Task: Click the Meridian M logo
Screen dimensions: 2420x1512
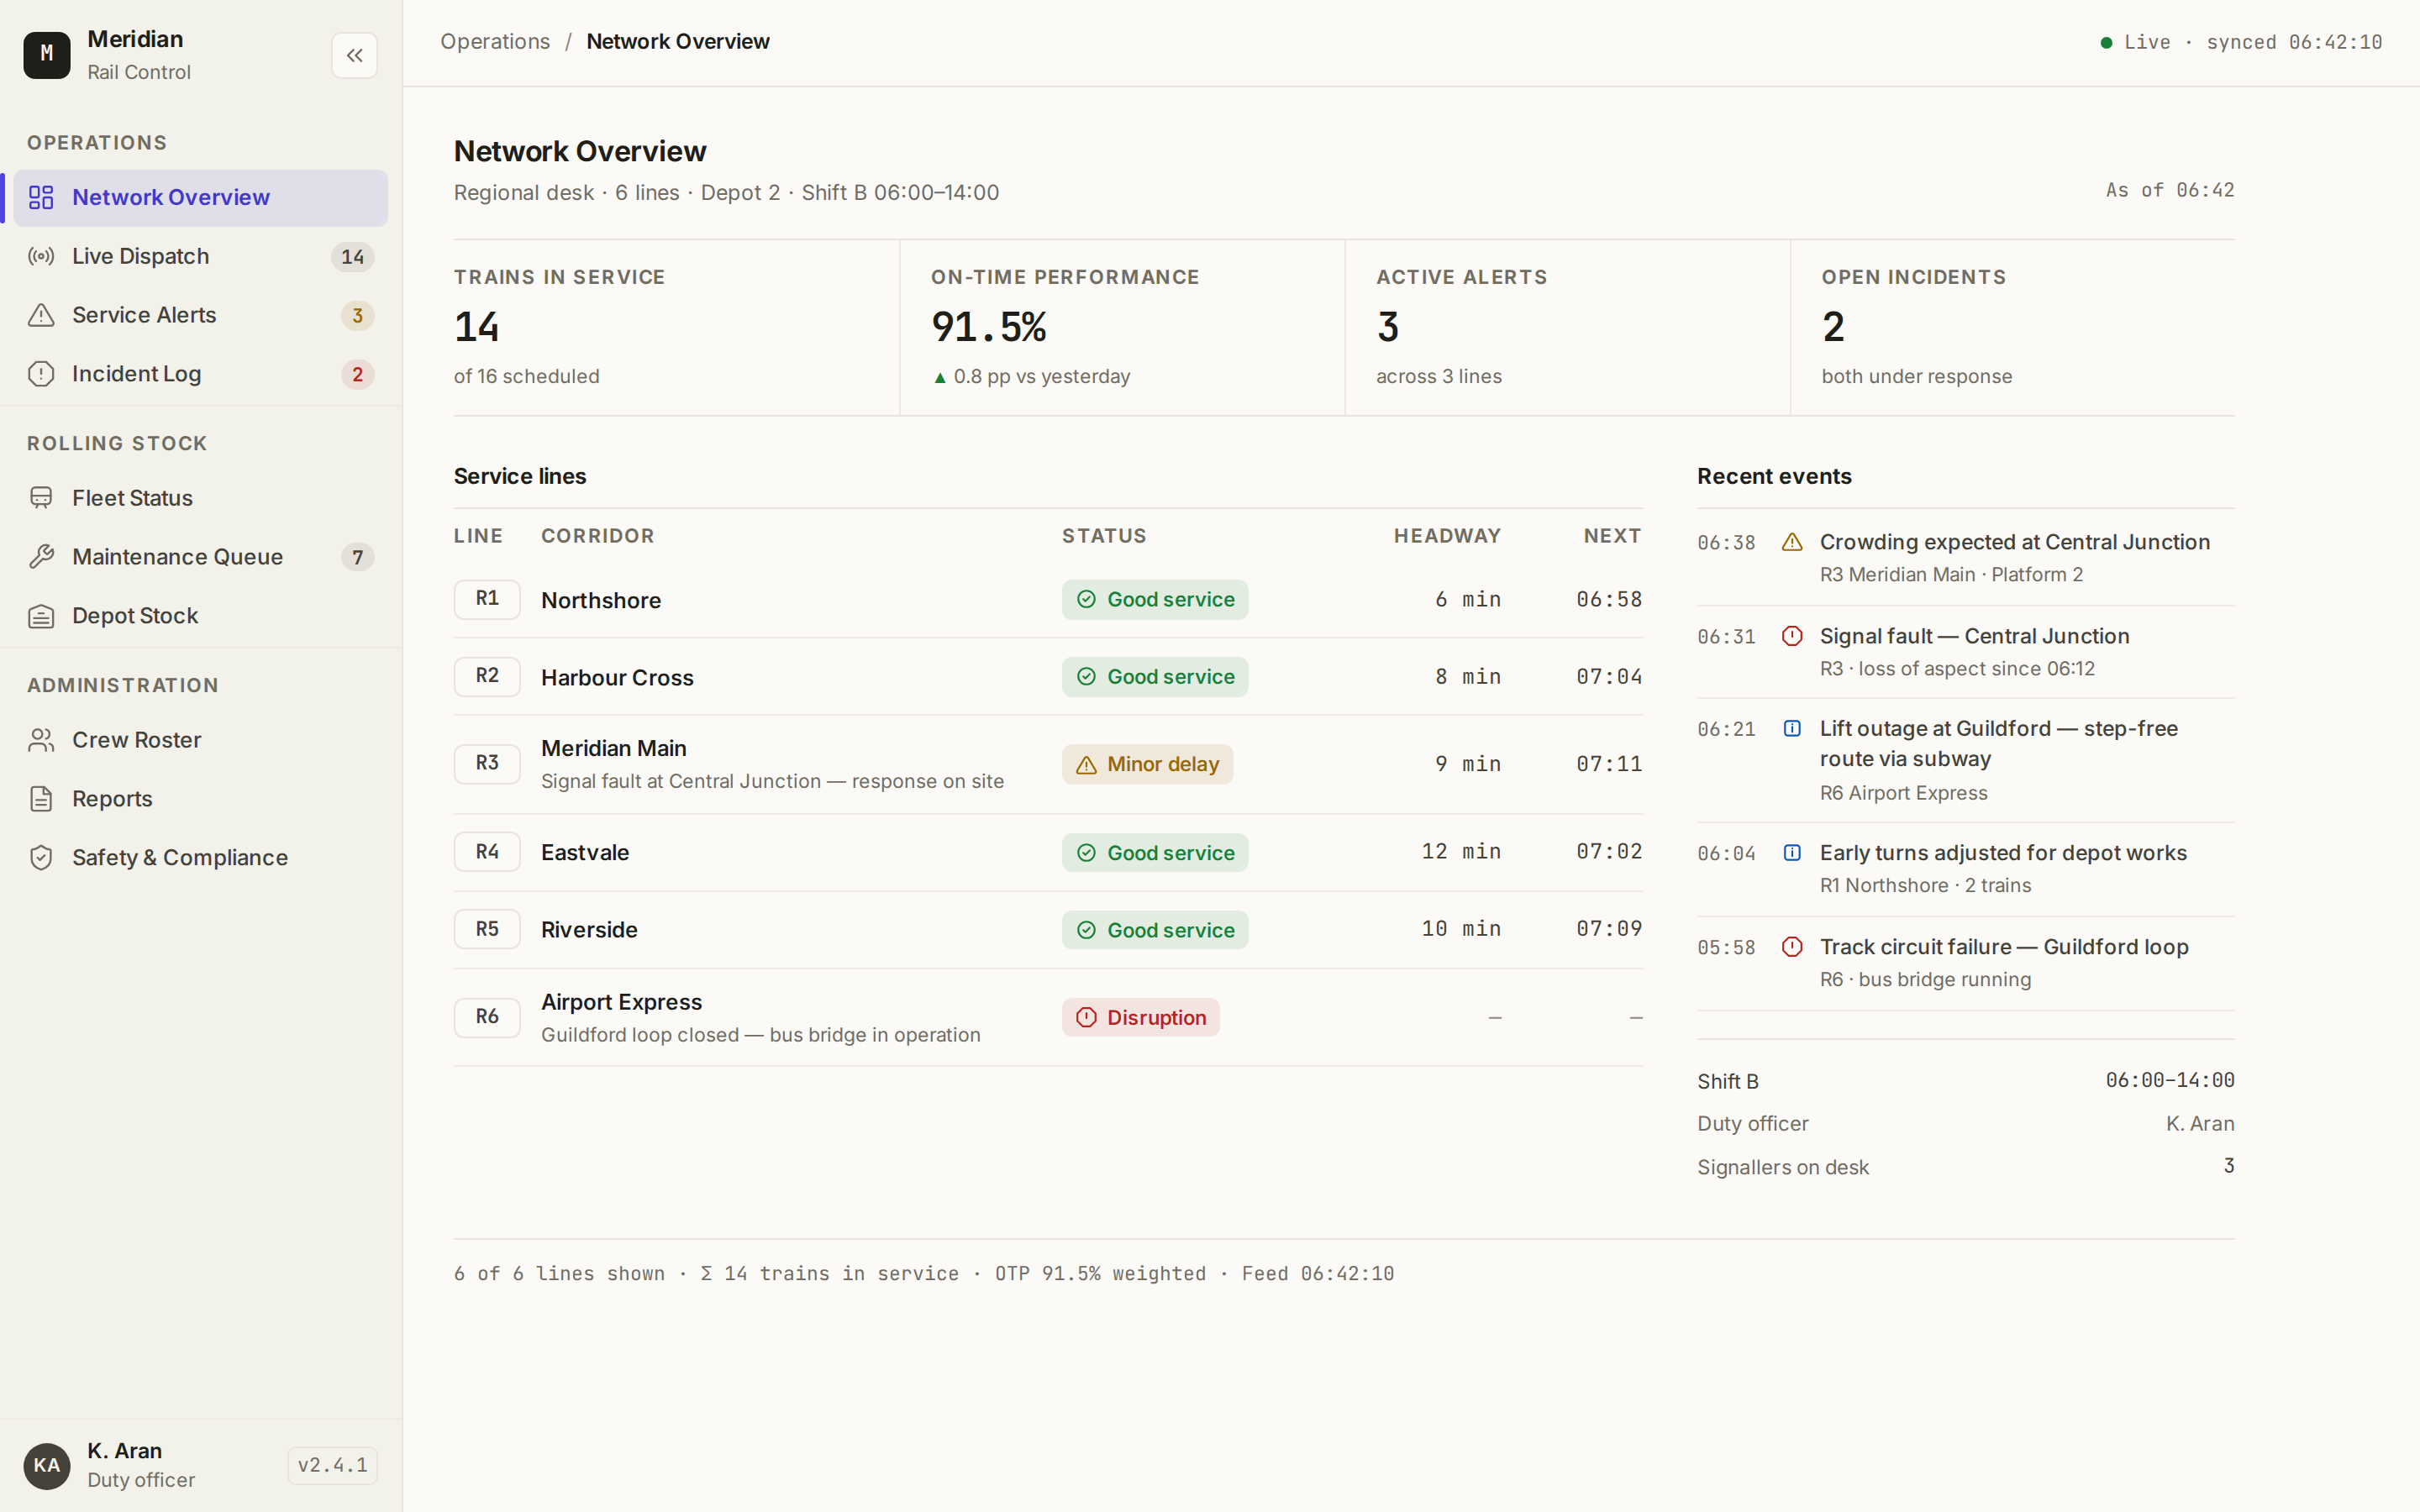Action: pyautogui.click(x=47, y=55)
